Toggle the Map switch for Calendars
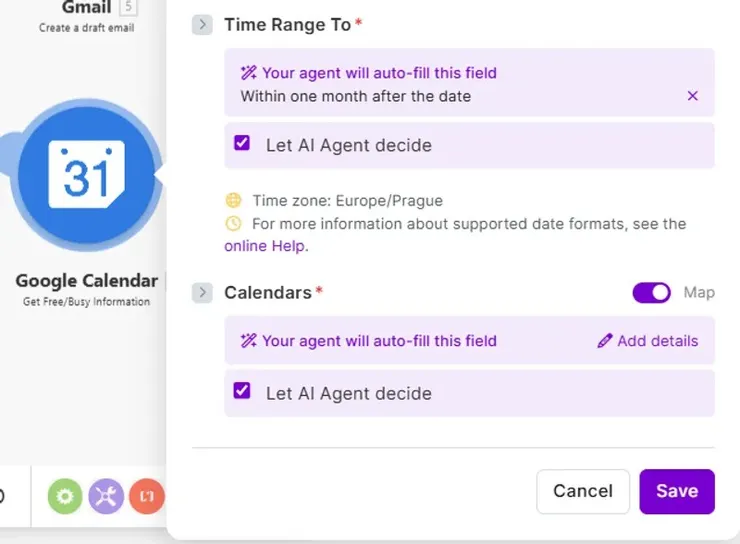This screenshot has height=544, width=740. coord(652,292)
